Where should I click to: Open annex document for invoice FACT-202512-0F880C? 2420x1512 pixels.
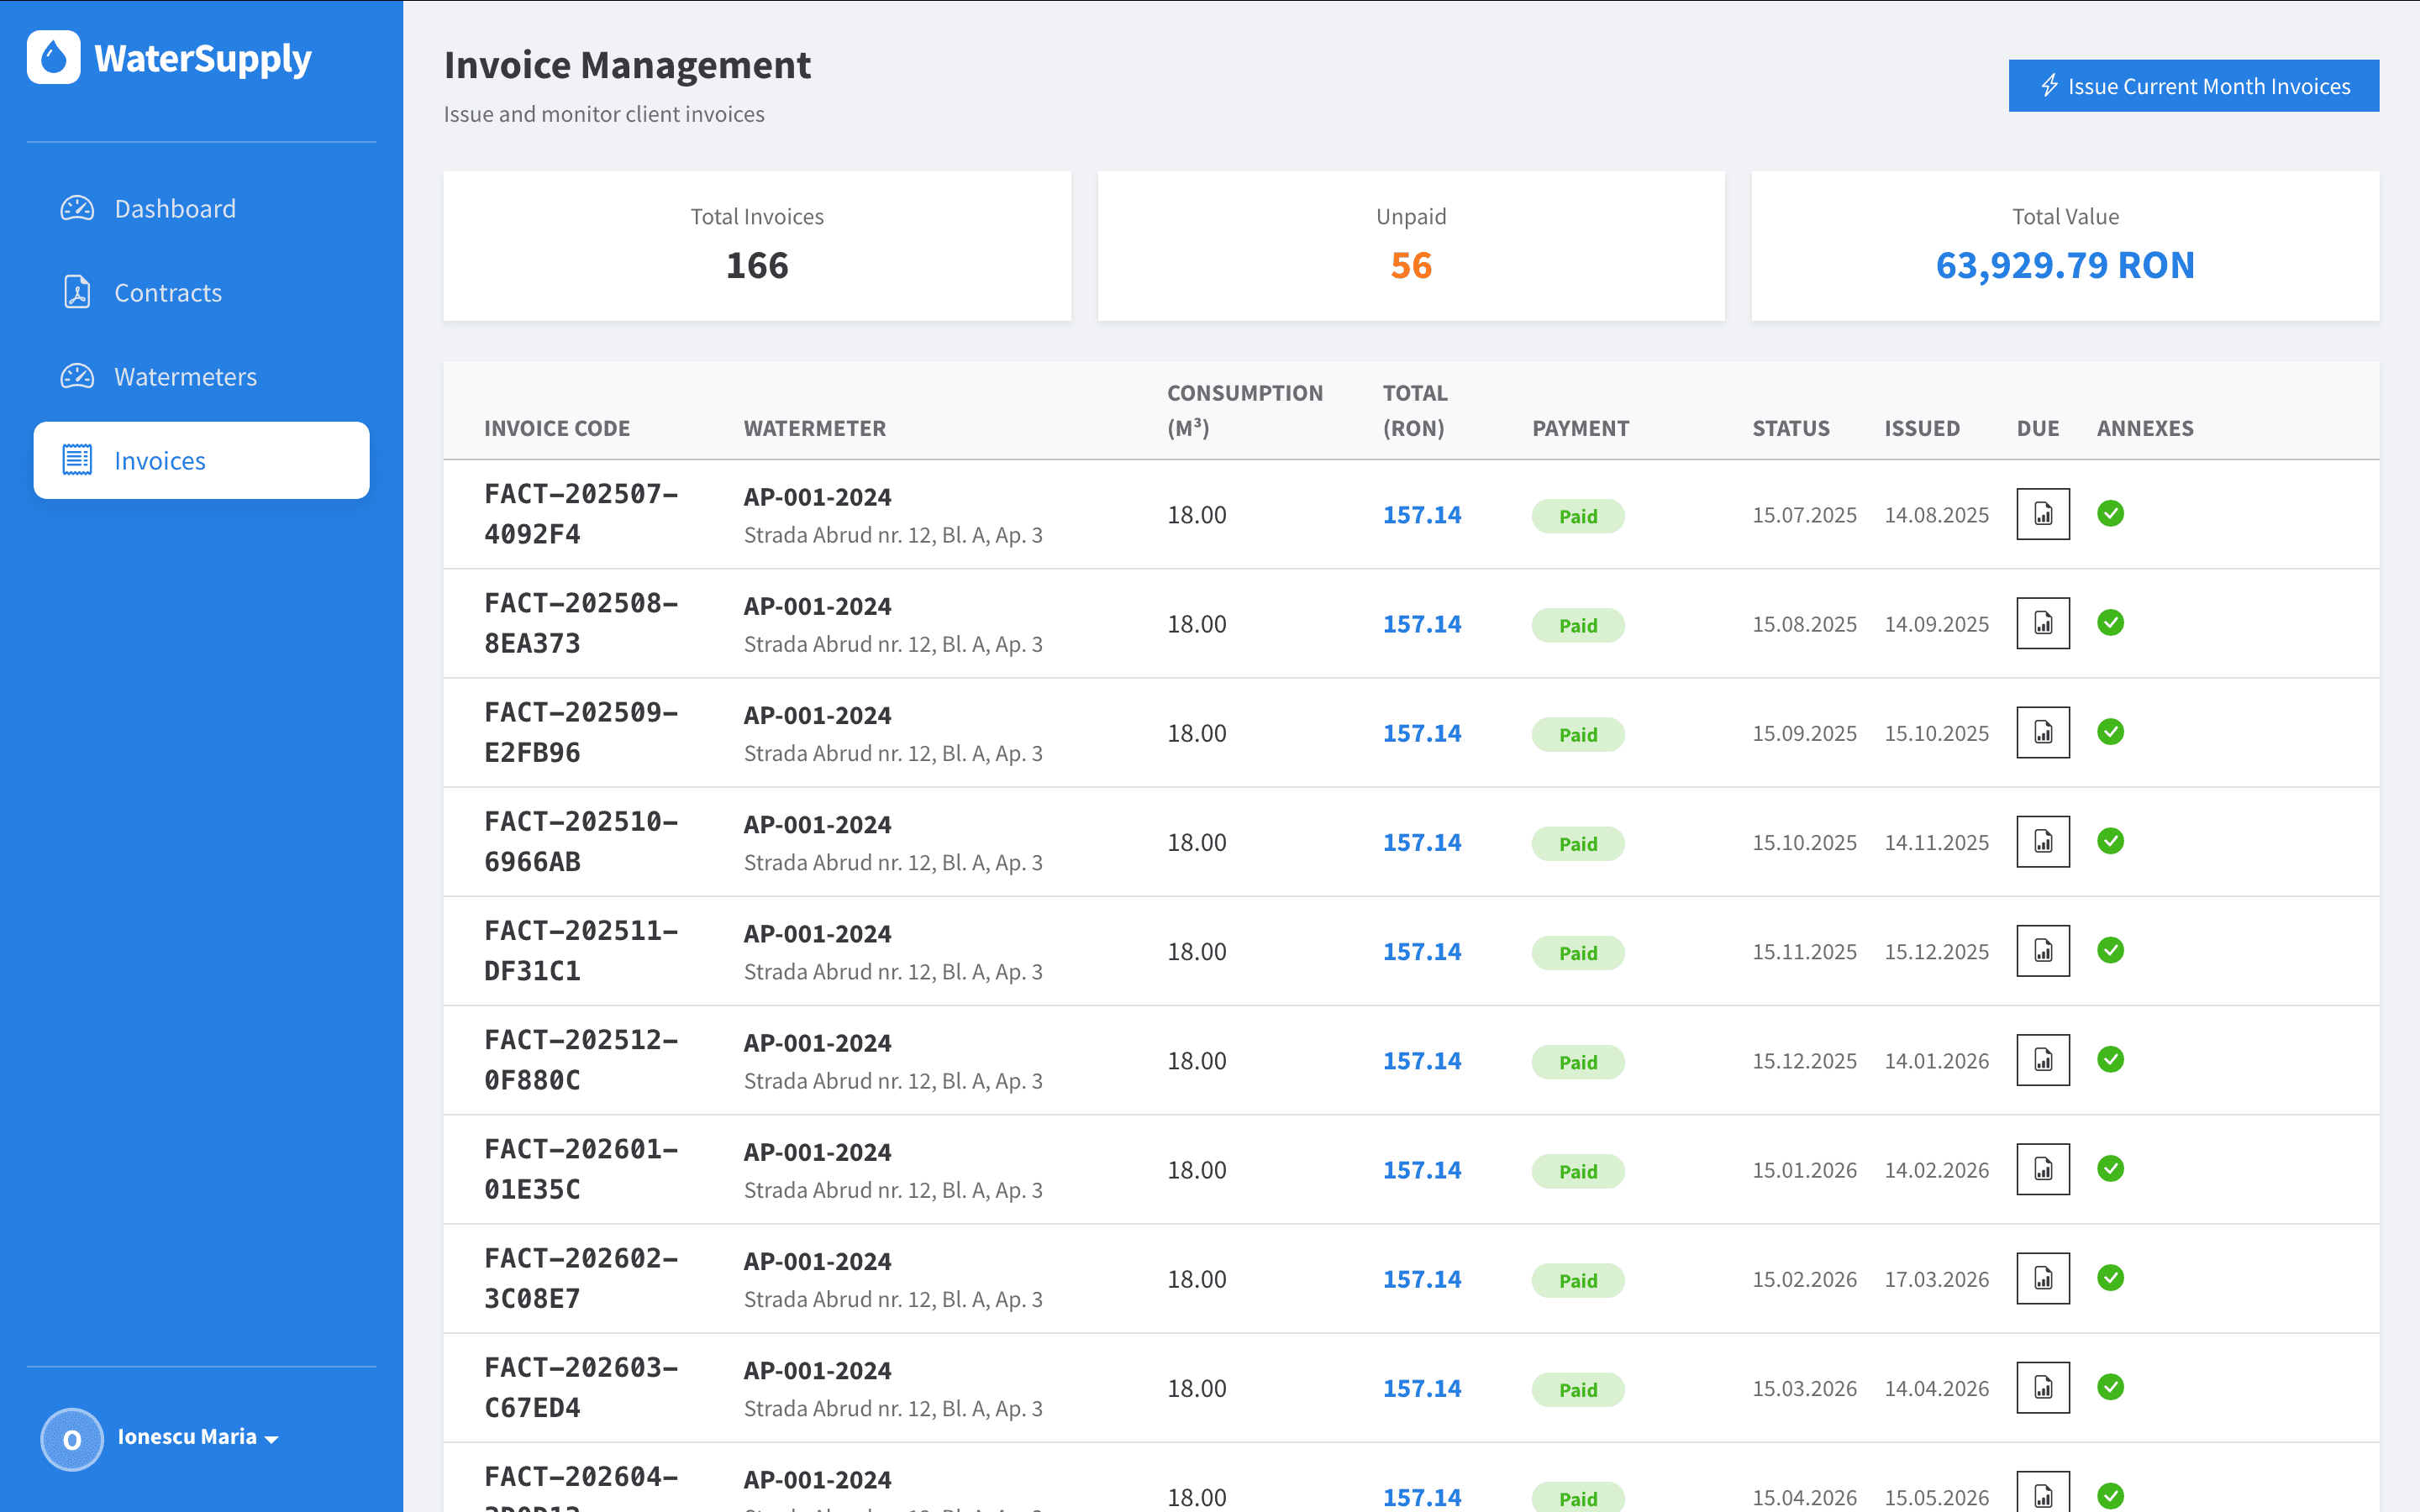pyautogui.click(x=2043, y=1059)
